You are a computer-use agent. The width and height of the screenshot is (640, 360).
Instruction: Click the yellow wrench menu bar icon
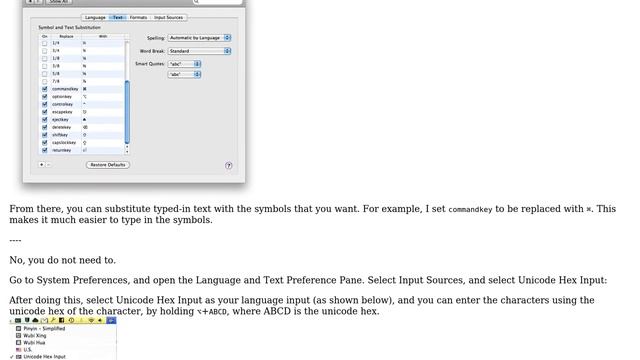click(53, 320)
